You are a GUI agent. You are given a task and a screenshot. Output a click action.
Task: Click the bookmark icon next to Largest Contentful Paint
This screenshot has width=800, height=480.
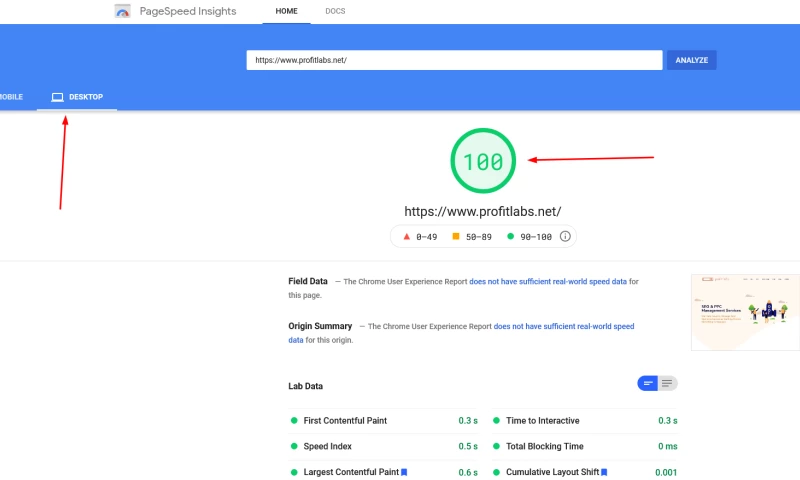pos(404,472)
